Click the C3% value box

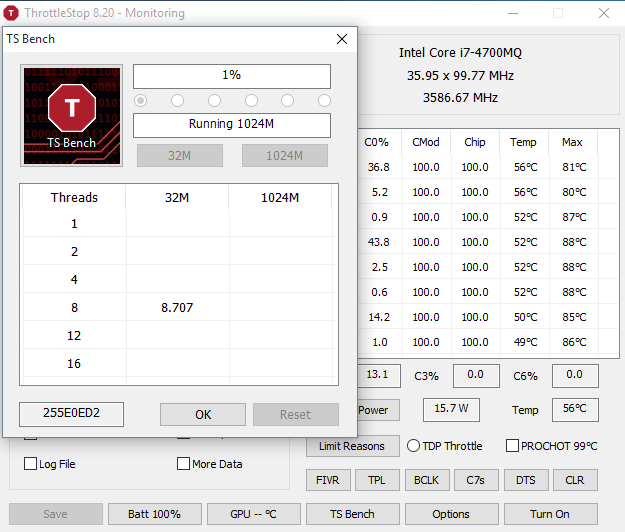pyautogui.click(x=476, y=375)
